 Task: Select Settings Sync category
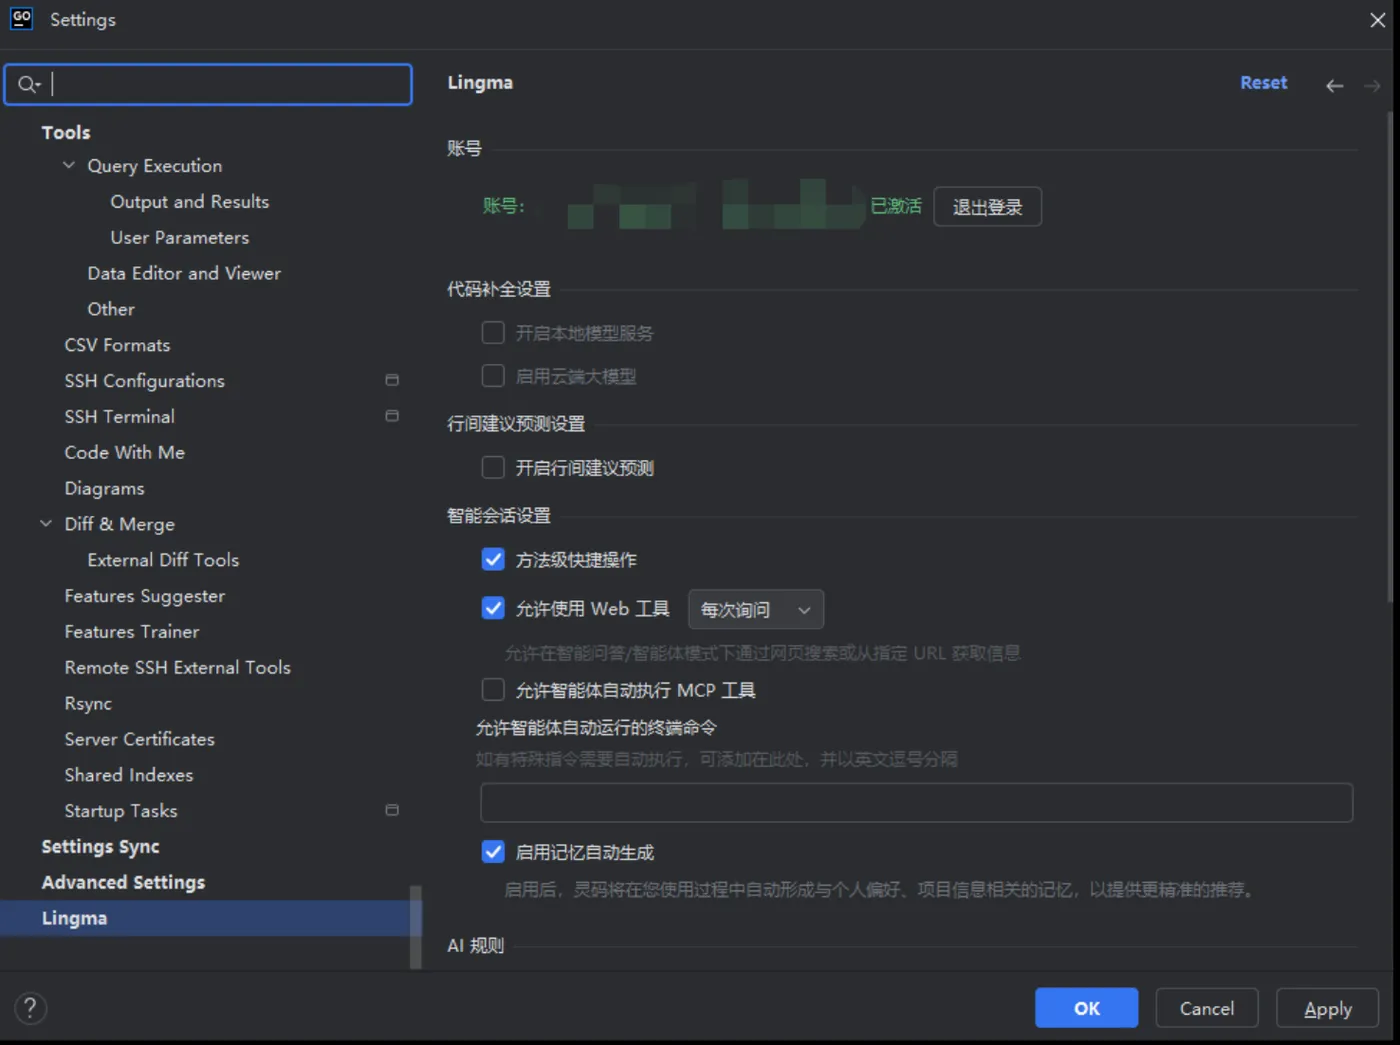(x=100, y=847)
